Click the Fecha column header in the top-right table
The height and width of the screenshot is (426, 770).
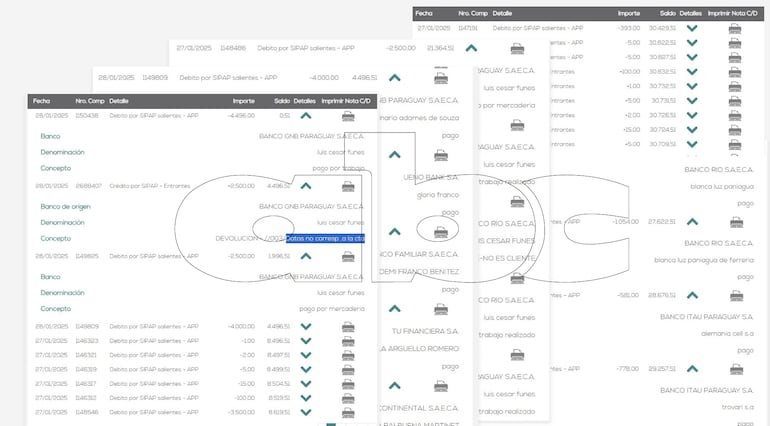424,14
